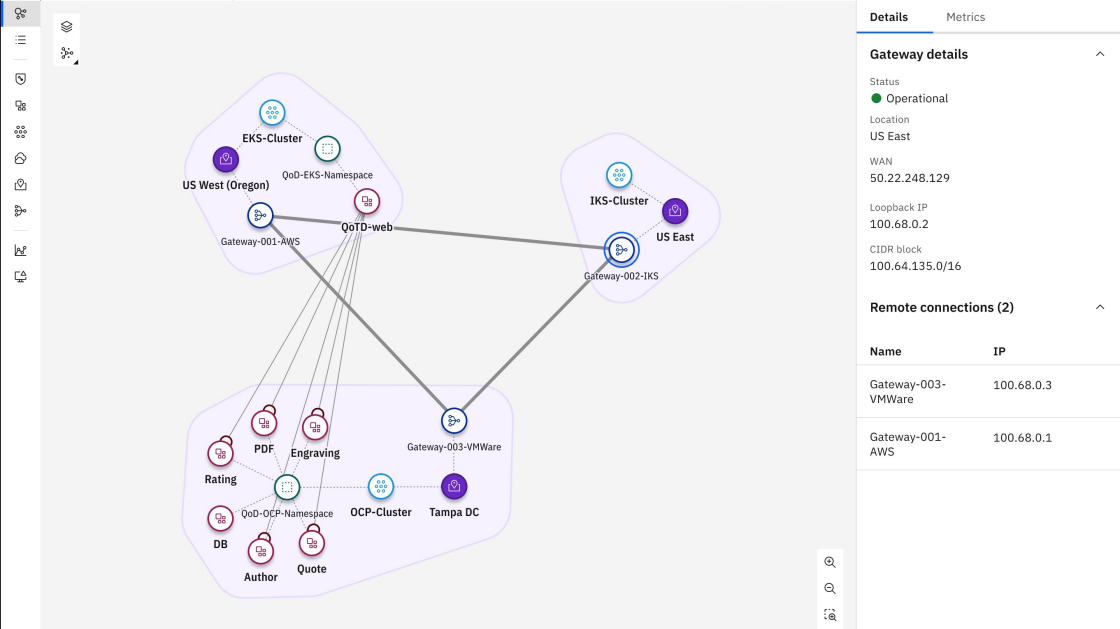This screenshot has height=629, width=1120.
Task: Zoom out on the topology canvas
Action: click(x=830, y=589)
